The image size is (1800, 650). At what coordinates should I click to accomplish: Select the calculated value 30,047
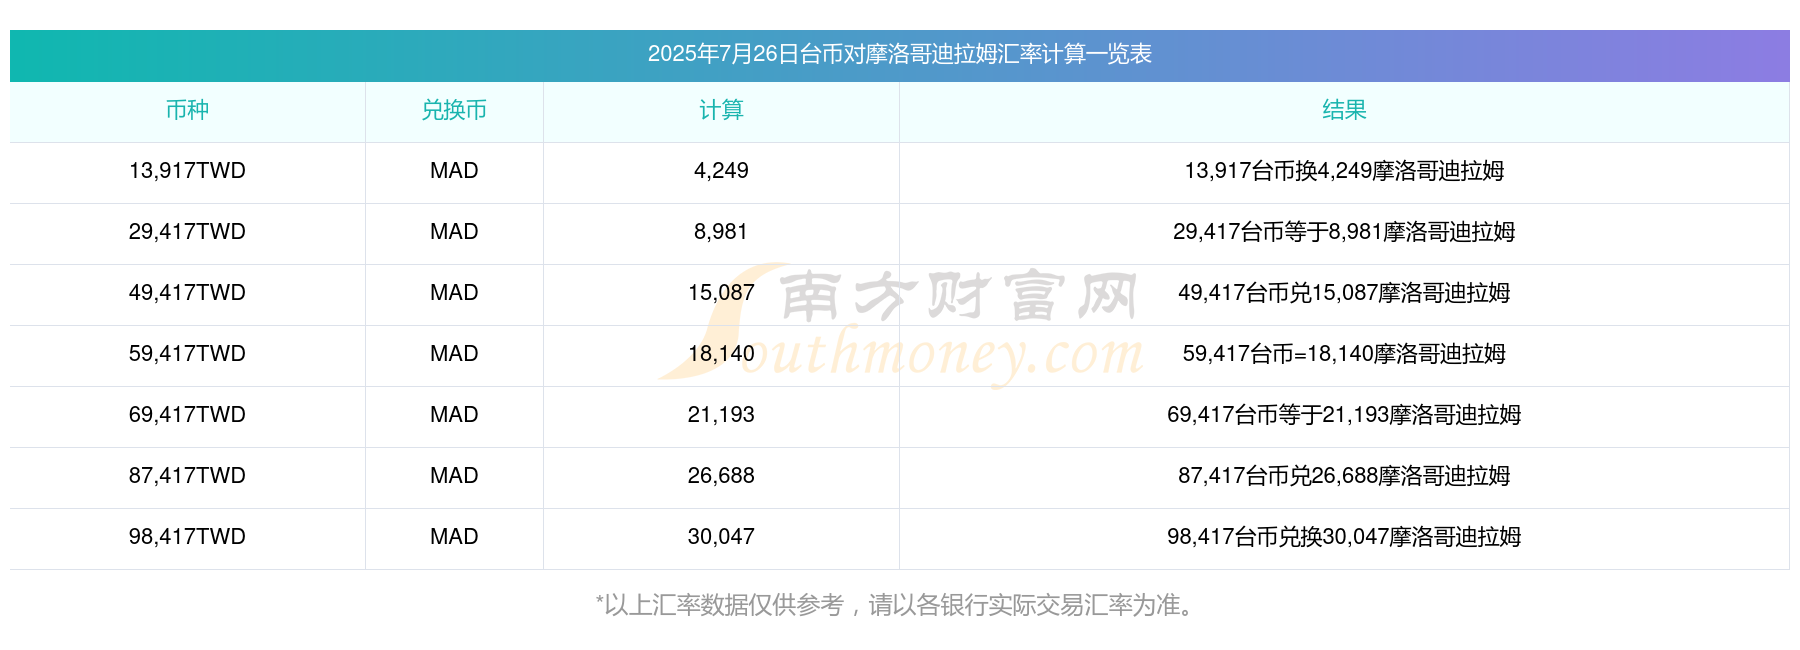[721, 537]
